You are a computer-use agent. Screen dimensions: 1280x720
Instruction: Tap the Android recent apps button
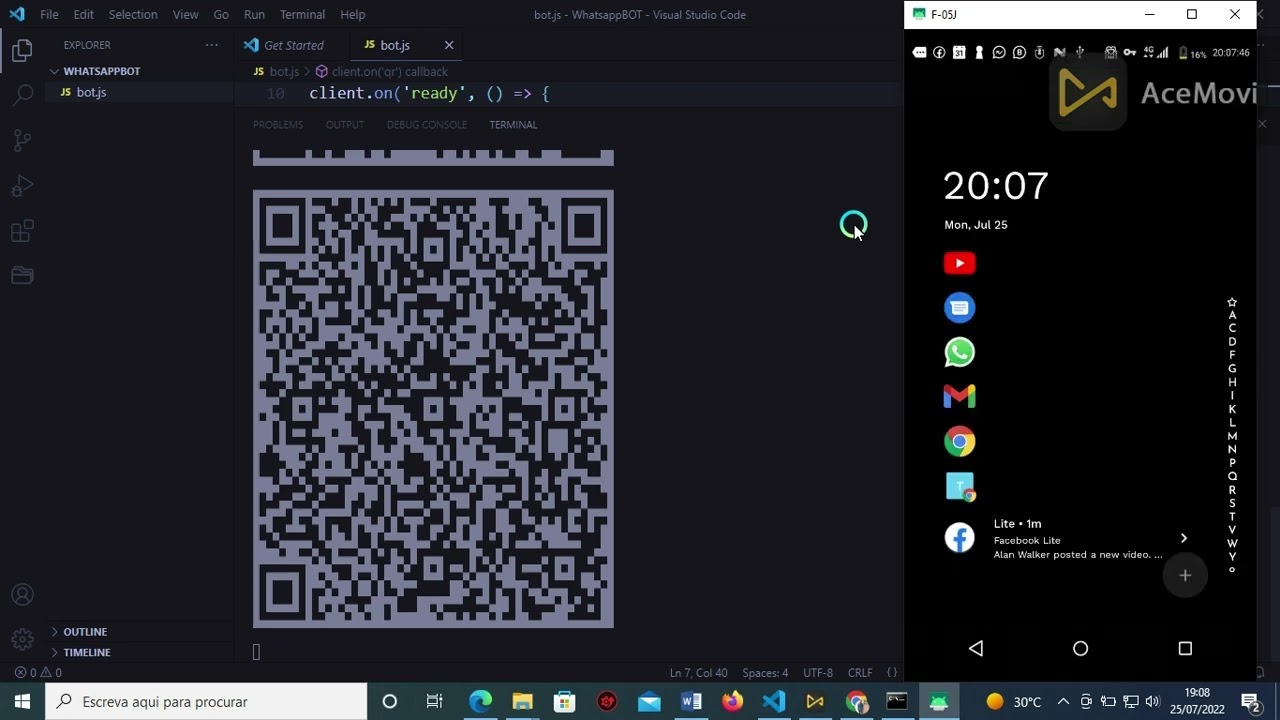pyautogui.click(x=1185, y=648)
